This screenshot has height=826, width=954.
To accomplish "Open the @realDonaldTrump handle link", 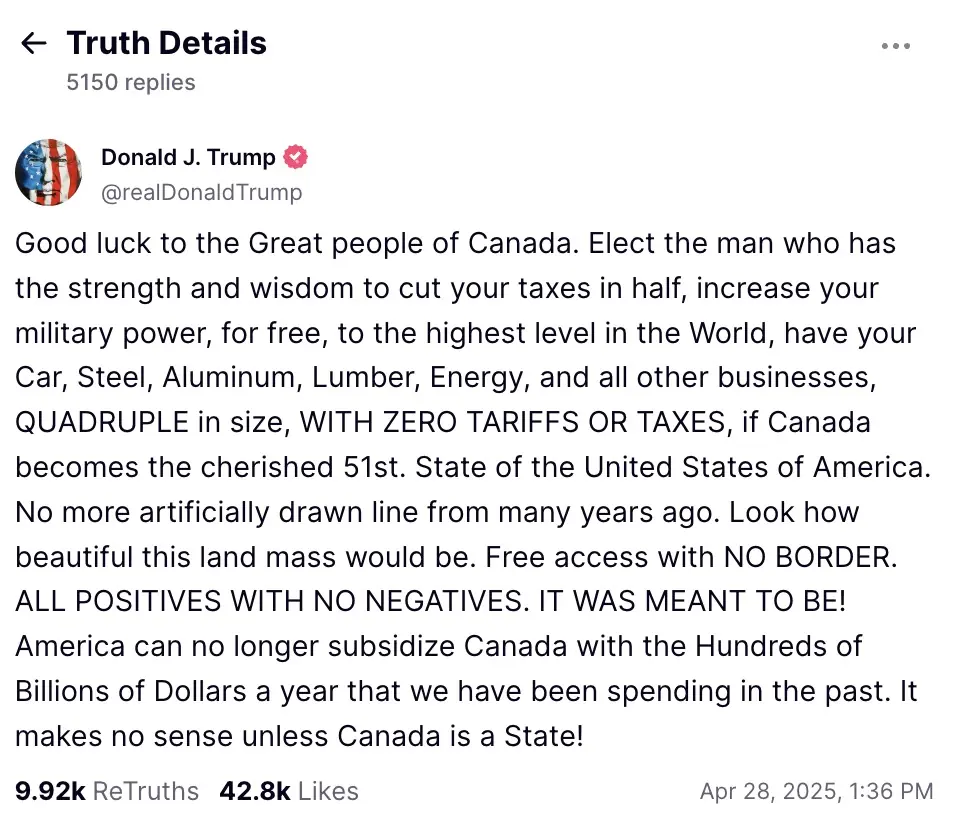I will tap(202, 192).
